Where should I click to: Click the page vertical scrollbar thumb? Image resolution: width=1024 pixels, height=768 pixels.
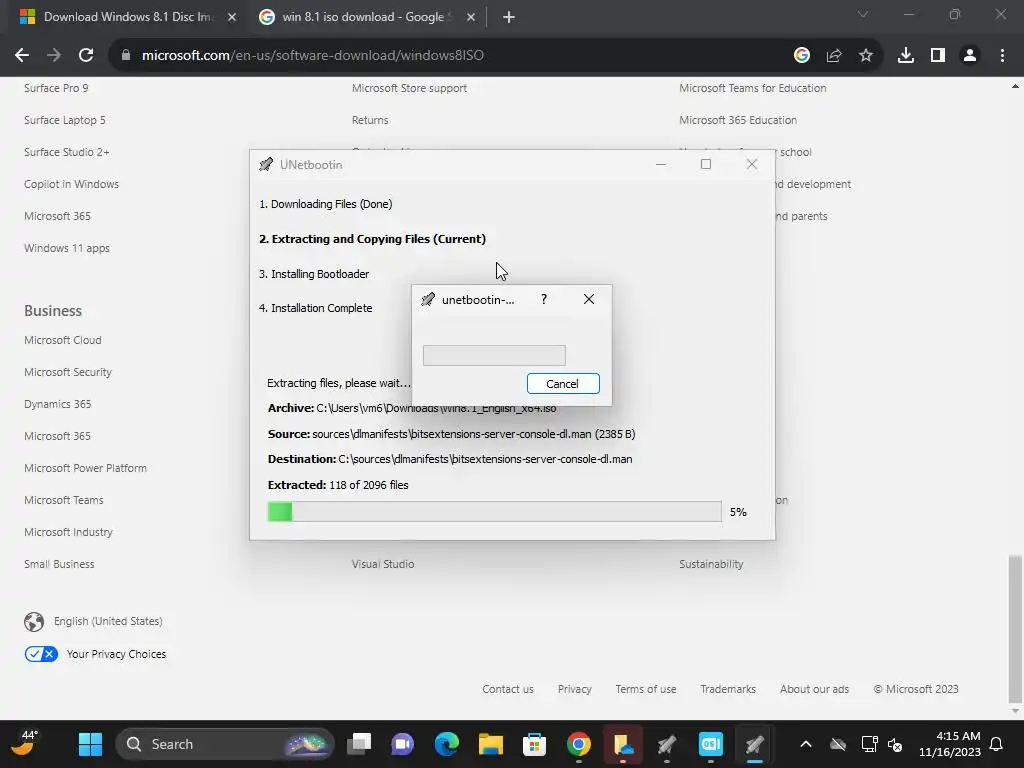1015,628
